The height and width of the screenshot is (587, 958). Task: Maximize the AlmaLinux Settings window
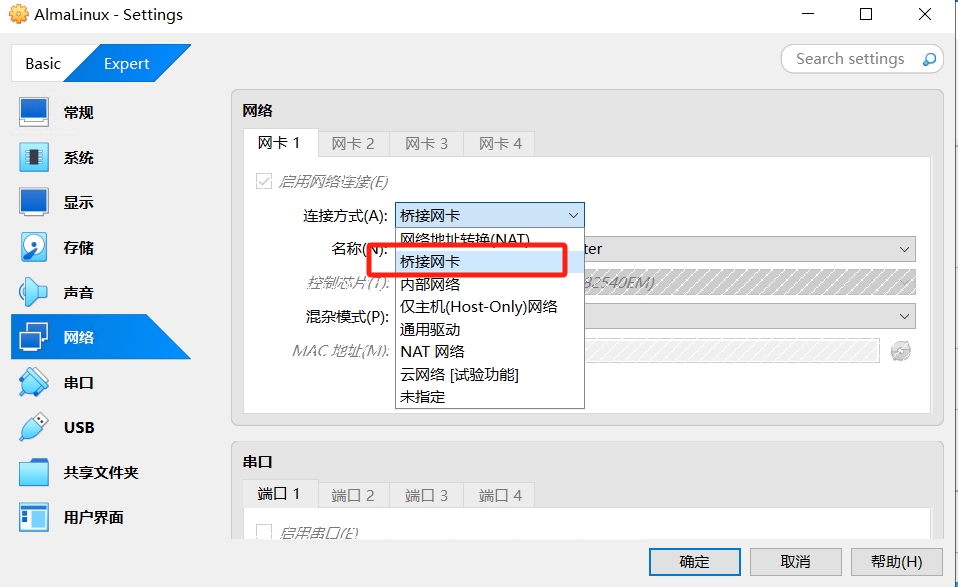pyautogui.click(x=866, y=14)
